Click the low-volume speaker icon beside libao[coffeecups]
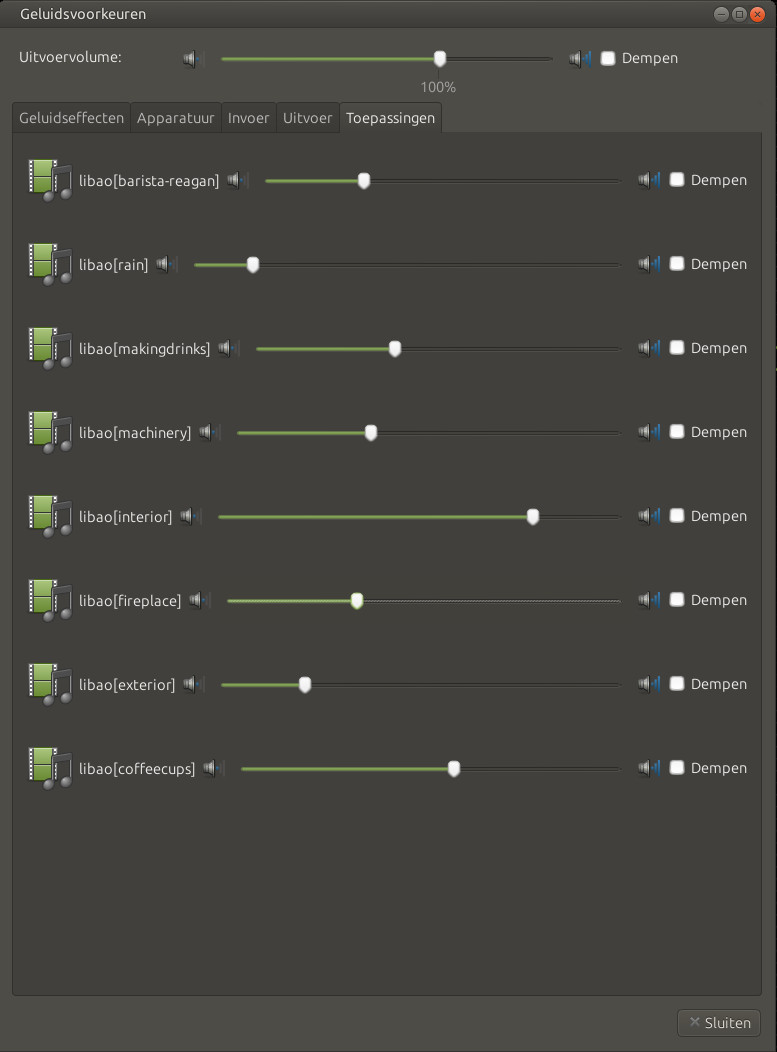The height and width of the screenshot is (1052, 777). tap(213, 768)
